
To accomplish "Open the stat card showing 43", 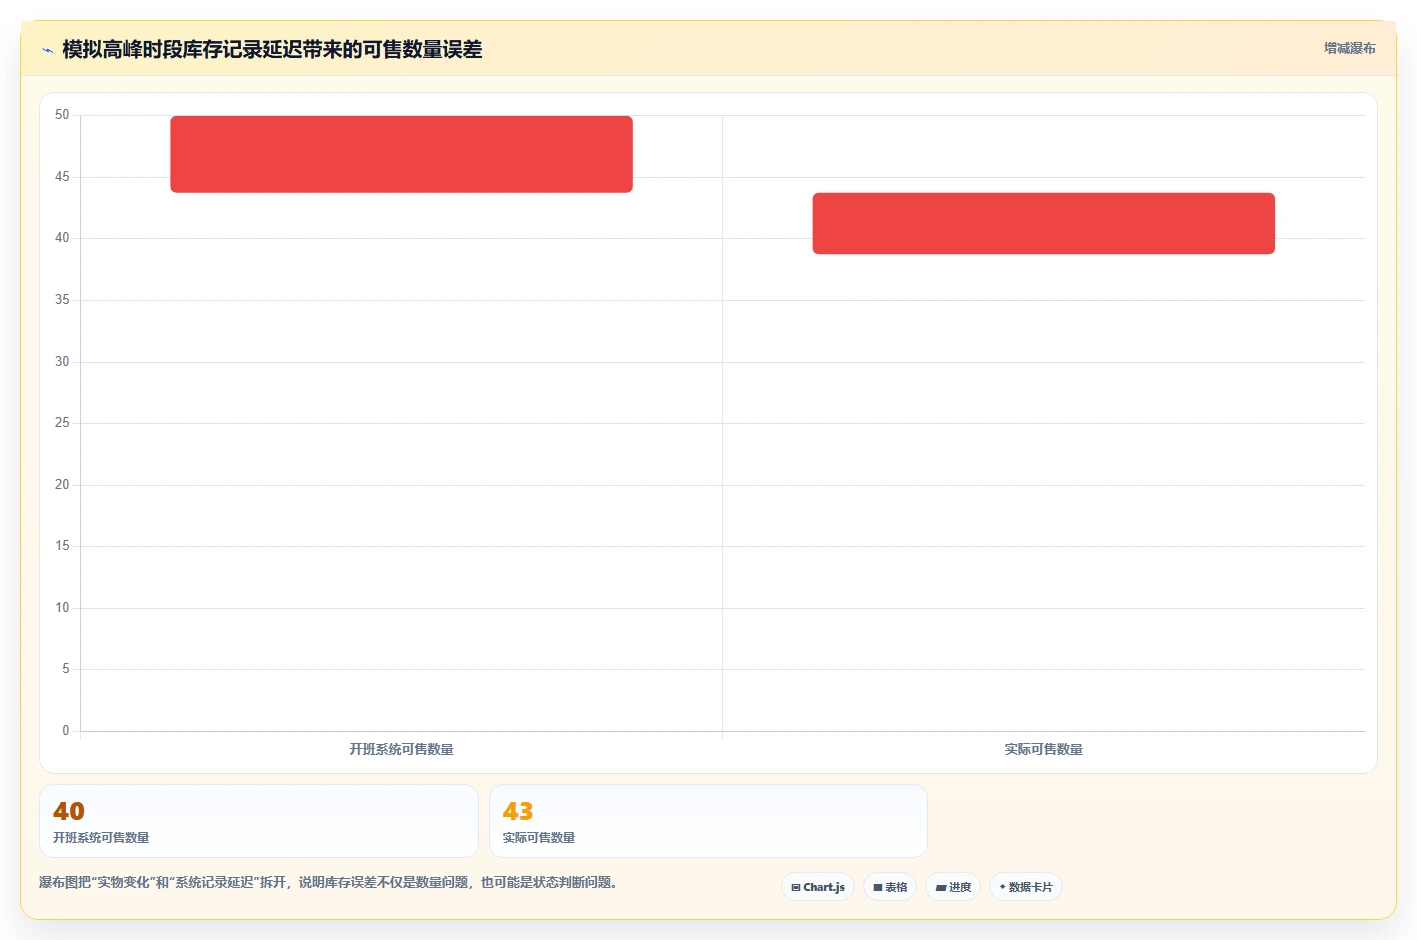I will tap(708, 821).
